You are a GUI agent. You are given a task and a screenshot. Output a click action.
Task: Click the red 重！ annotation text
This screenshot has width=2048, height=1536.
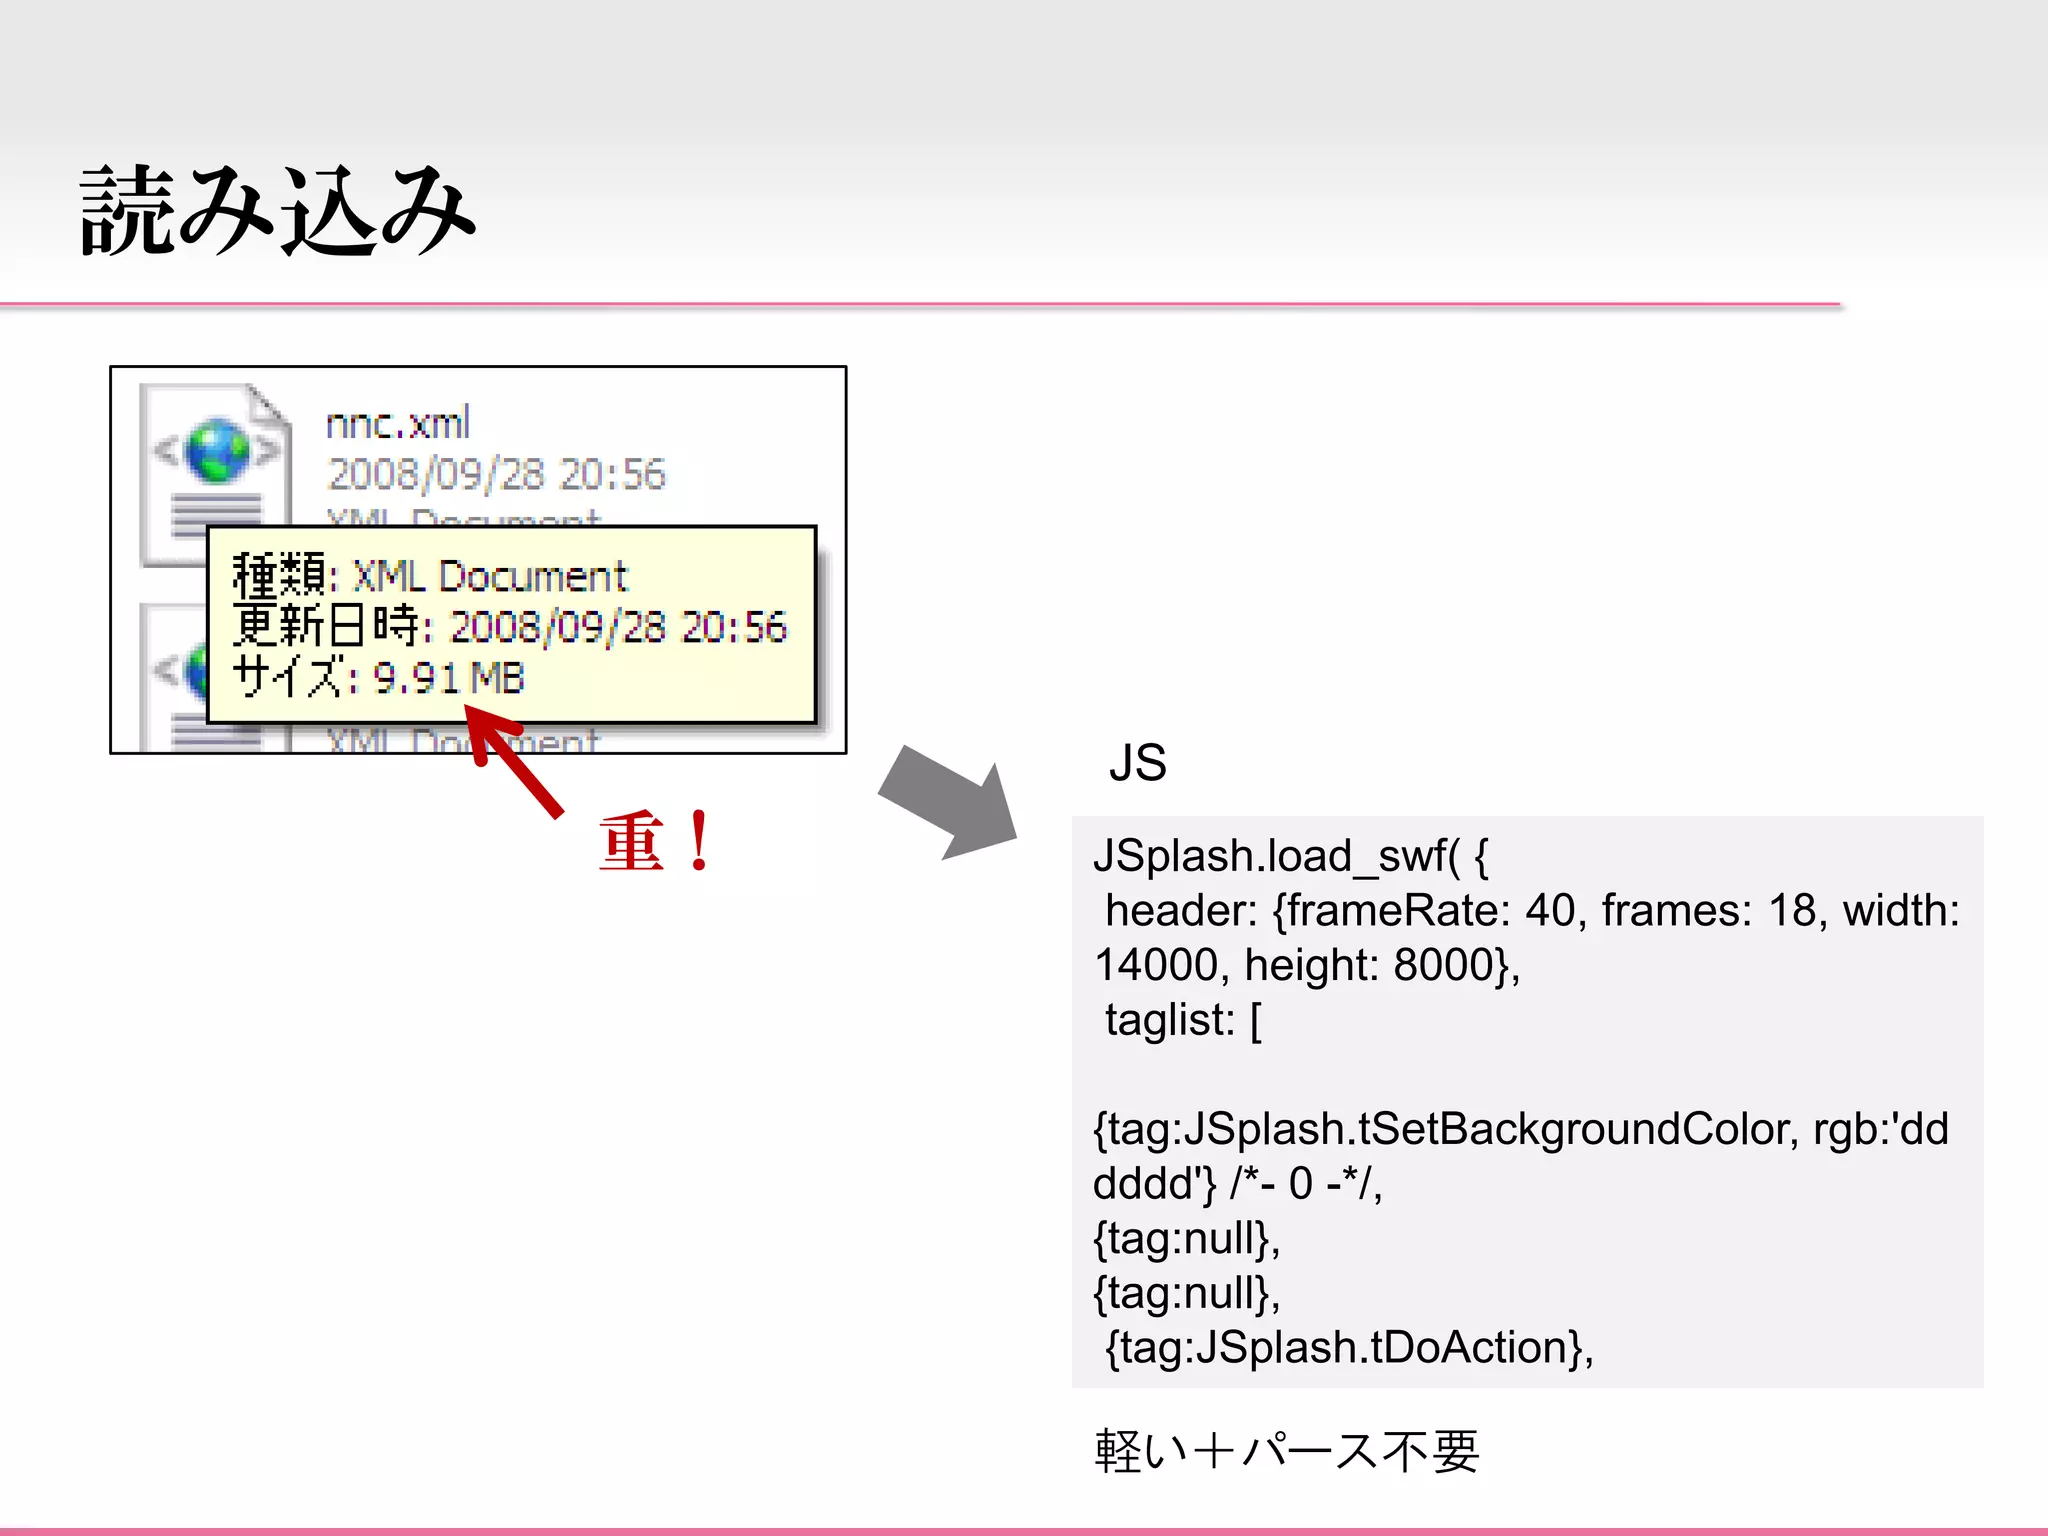coord(655,842)
